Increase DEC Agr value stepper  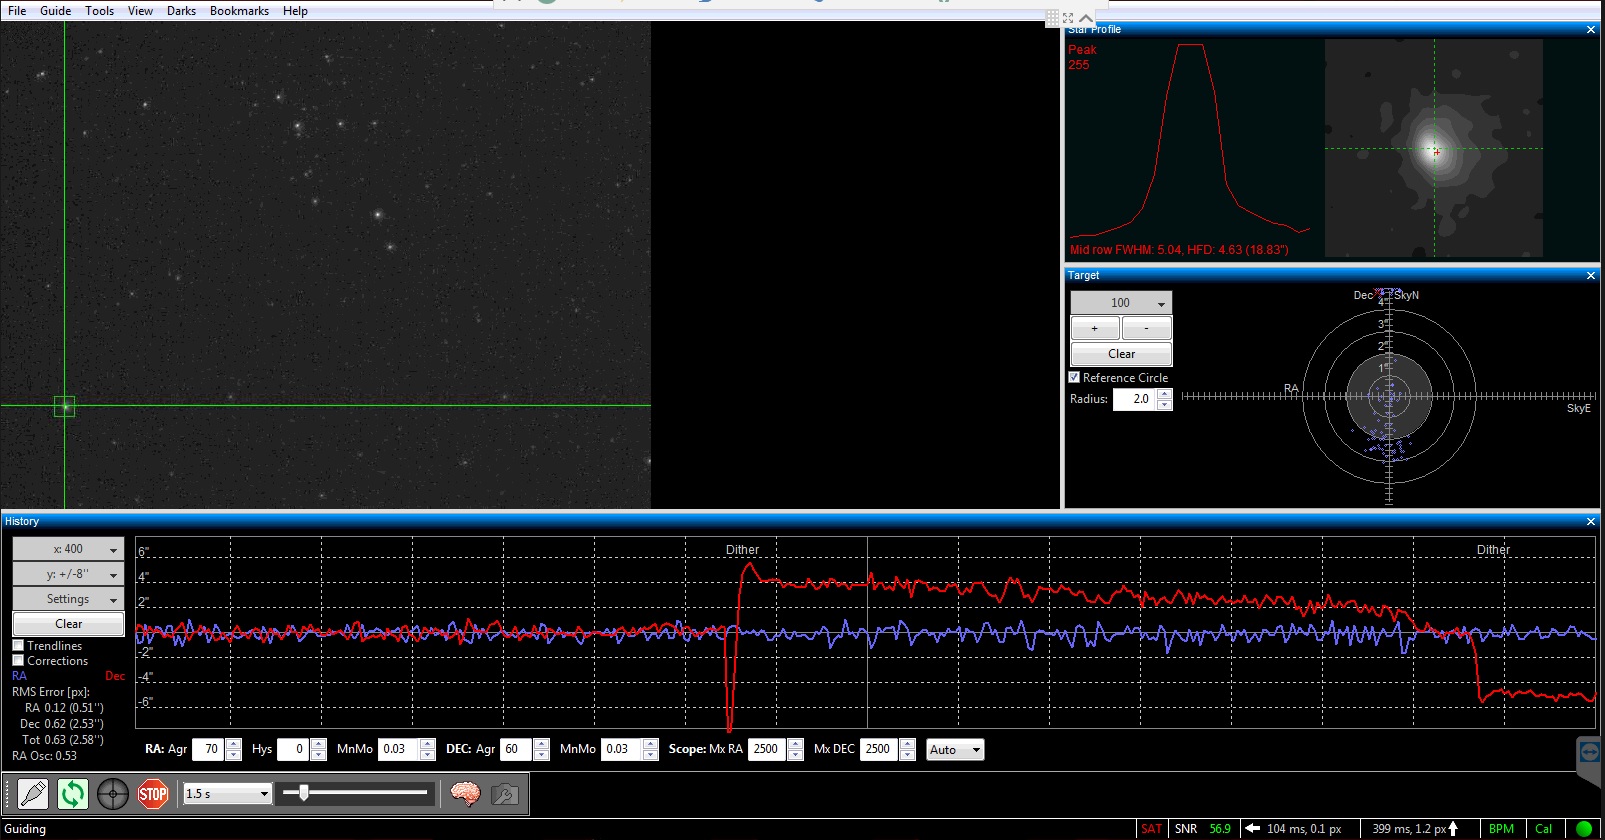[542, 744]
